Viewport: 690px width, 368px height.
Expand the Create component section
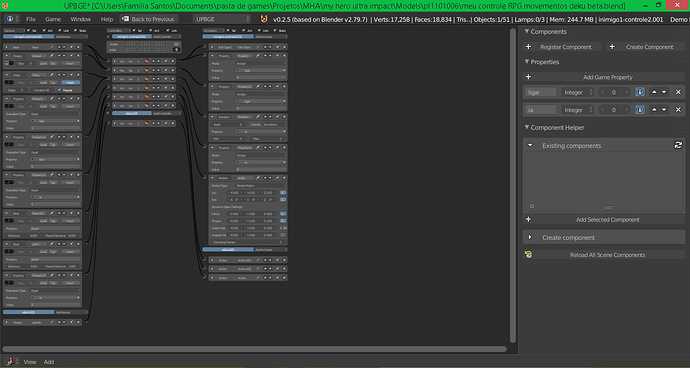[530, 237]
